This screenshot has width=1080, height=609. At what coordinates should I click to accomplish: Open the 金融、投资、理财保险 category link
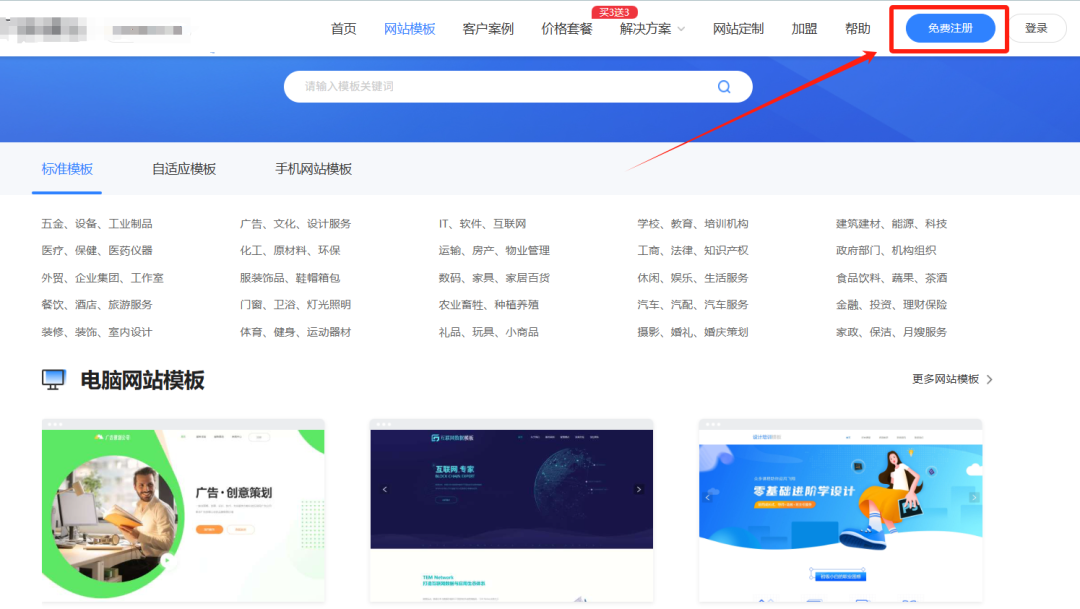tap(891, 305)
